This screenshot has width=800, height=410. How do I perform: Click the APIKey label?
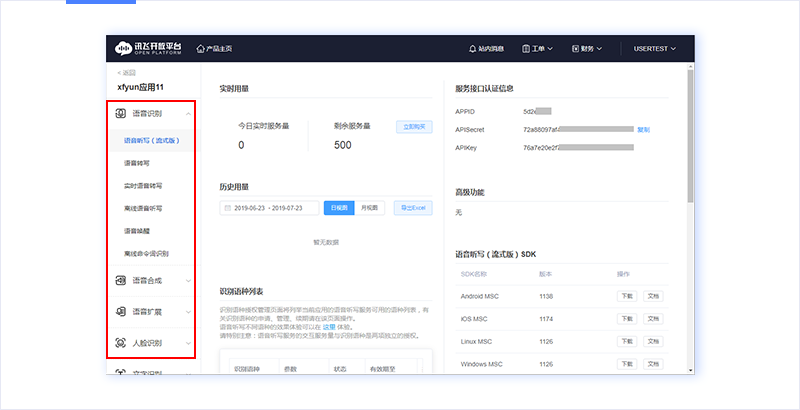(466, 148)
